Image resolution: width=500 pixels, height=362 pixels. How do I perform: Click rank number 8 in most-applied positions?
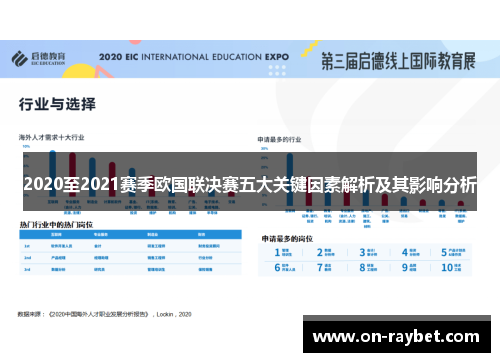362,267
